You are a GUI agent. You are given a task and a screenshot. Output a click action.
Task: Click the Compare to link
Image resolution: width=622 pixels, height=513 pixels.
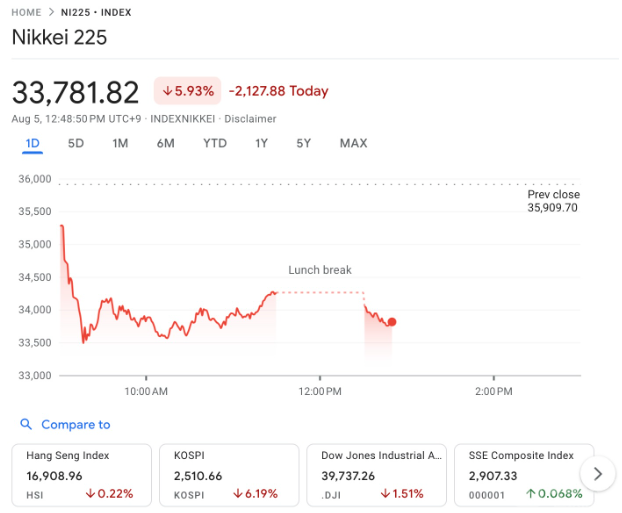(x=75, y=425)
